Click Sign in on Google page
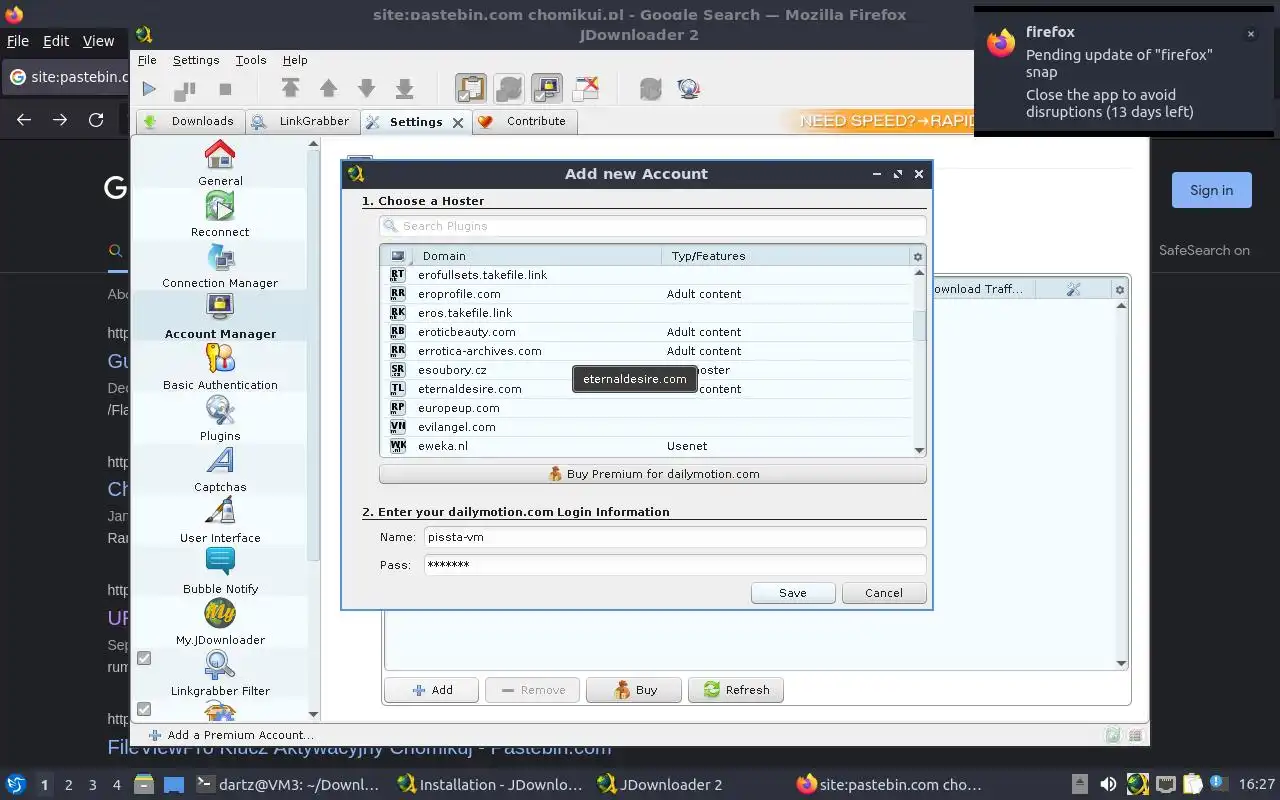The width and height of the screenshot is (1280, 800). coord(1211,190)
